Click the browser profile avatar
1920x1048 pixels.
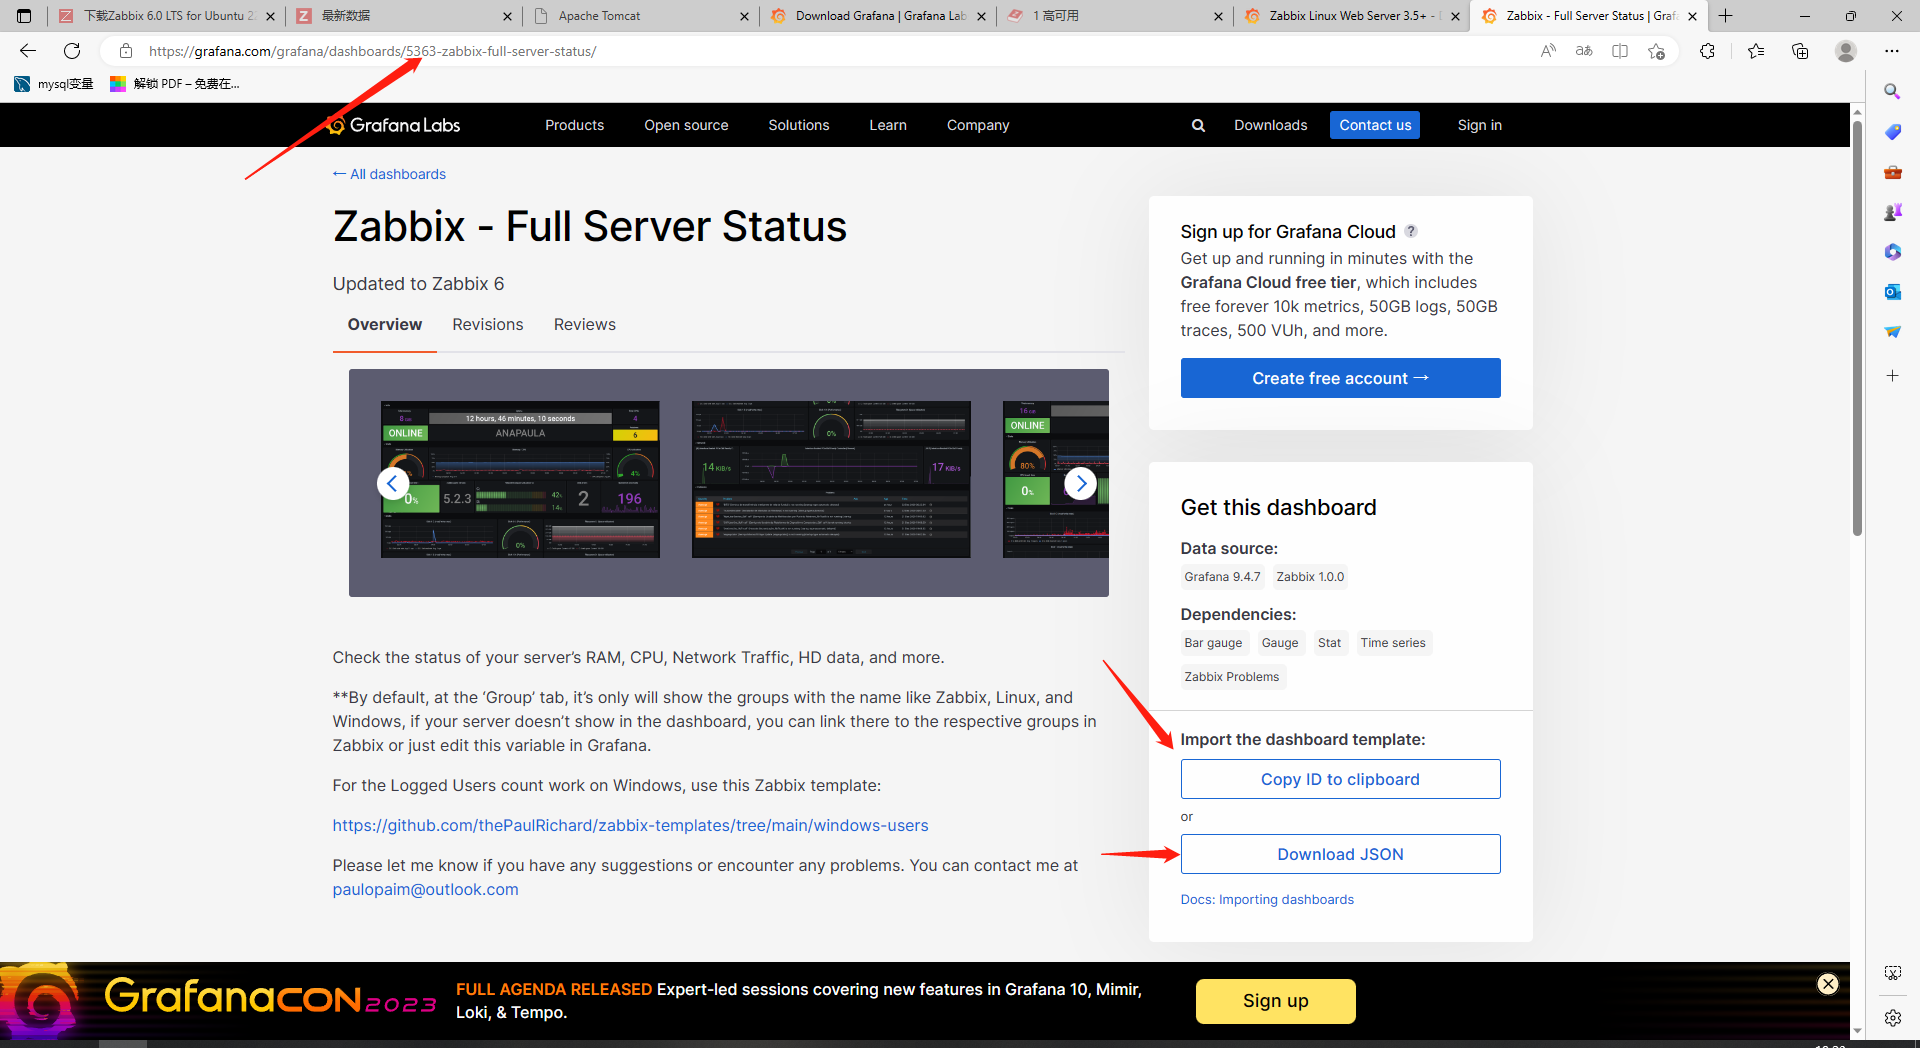pos(1846,51)
